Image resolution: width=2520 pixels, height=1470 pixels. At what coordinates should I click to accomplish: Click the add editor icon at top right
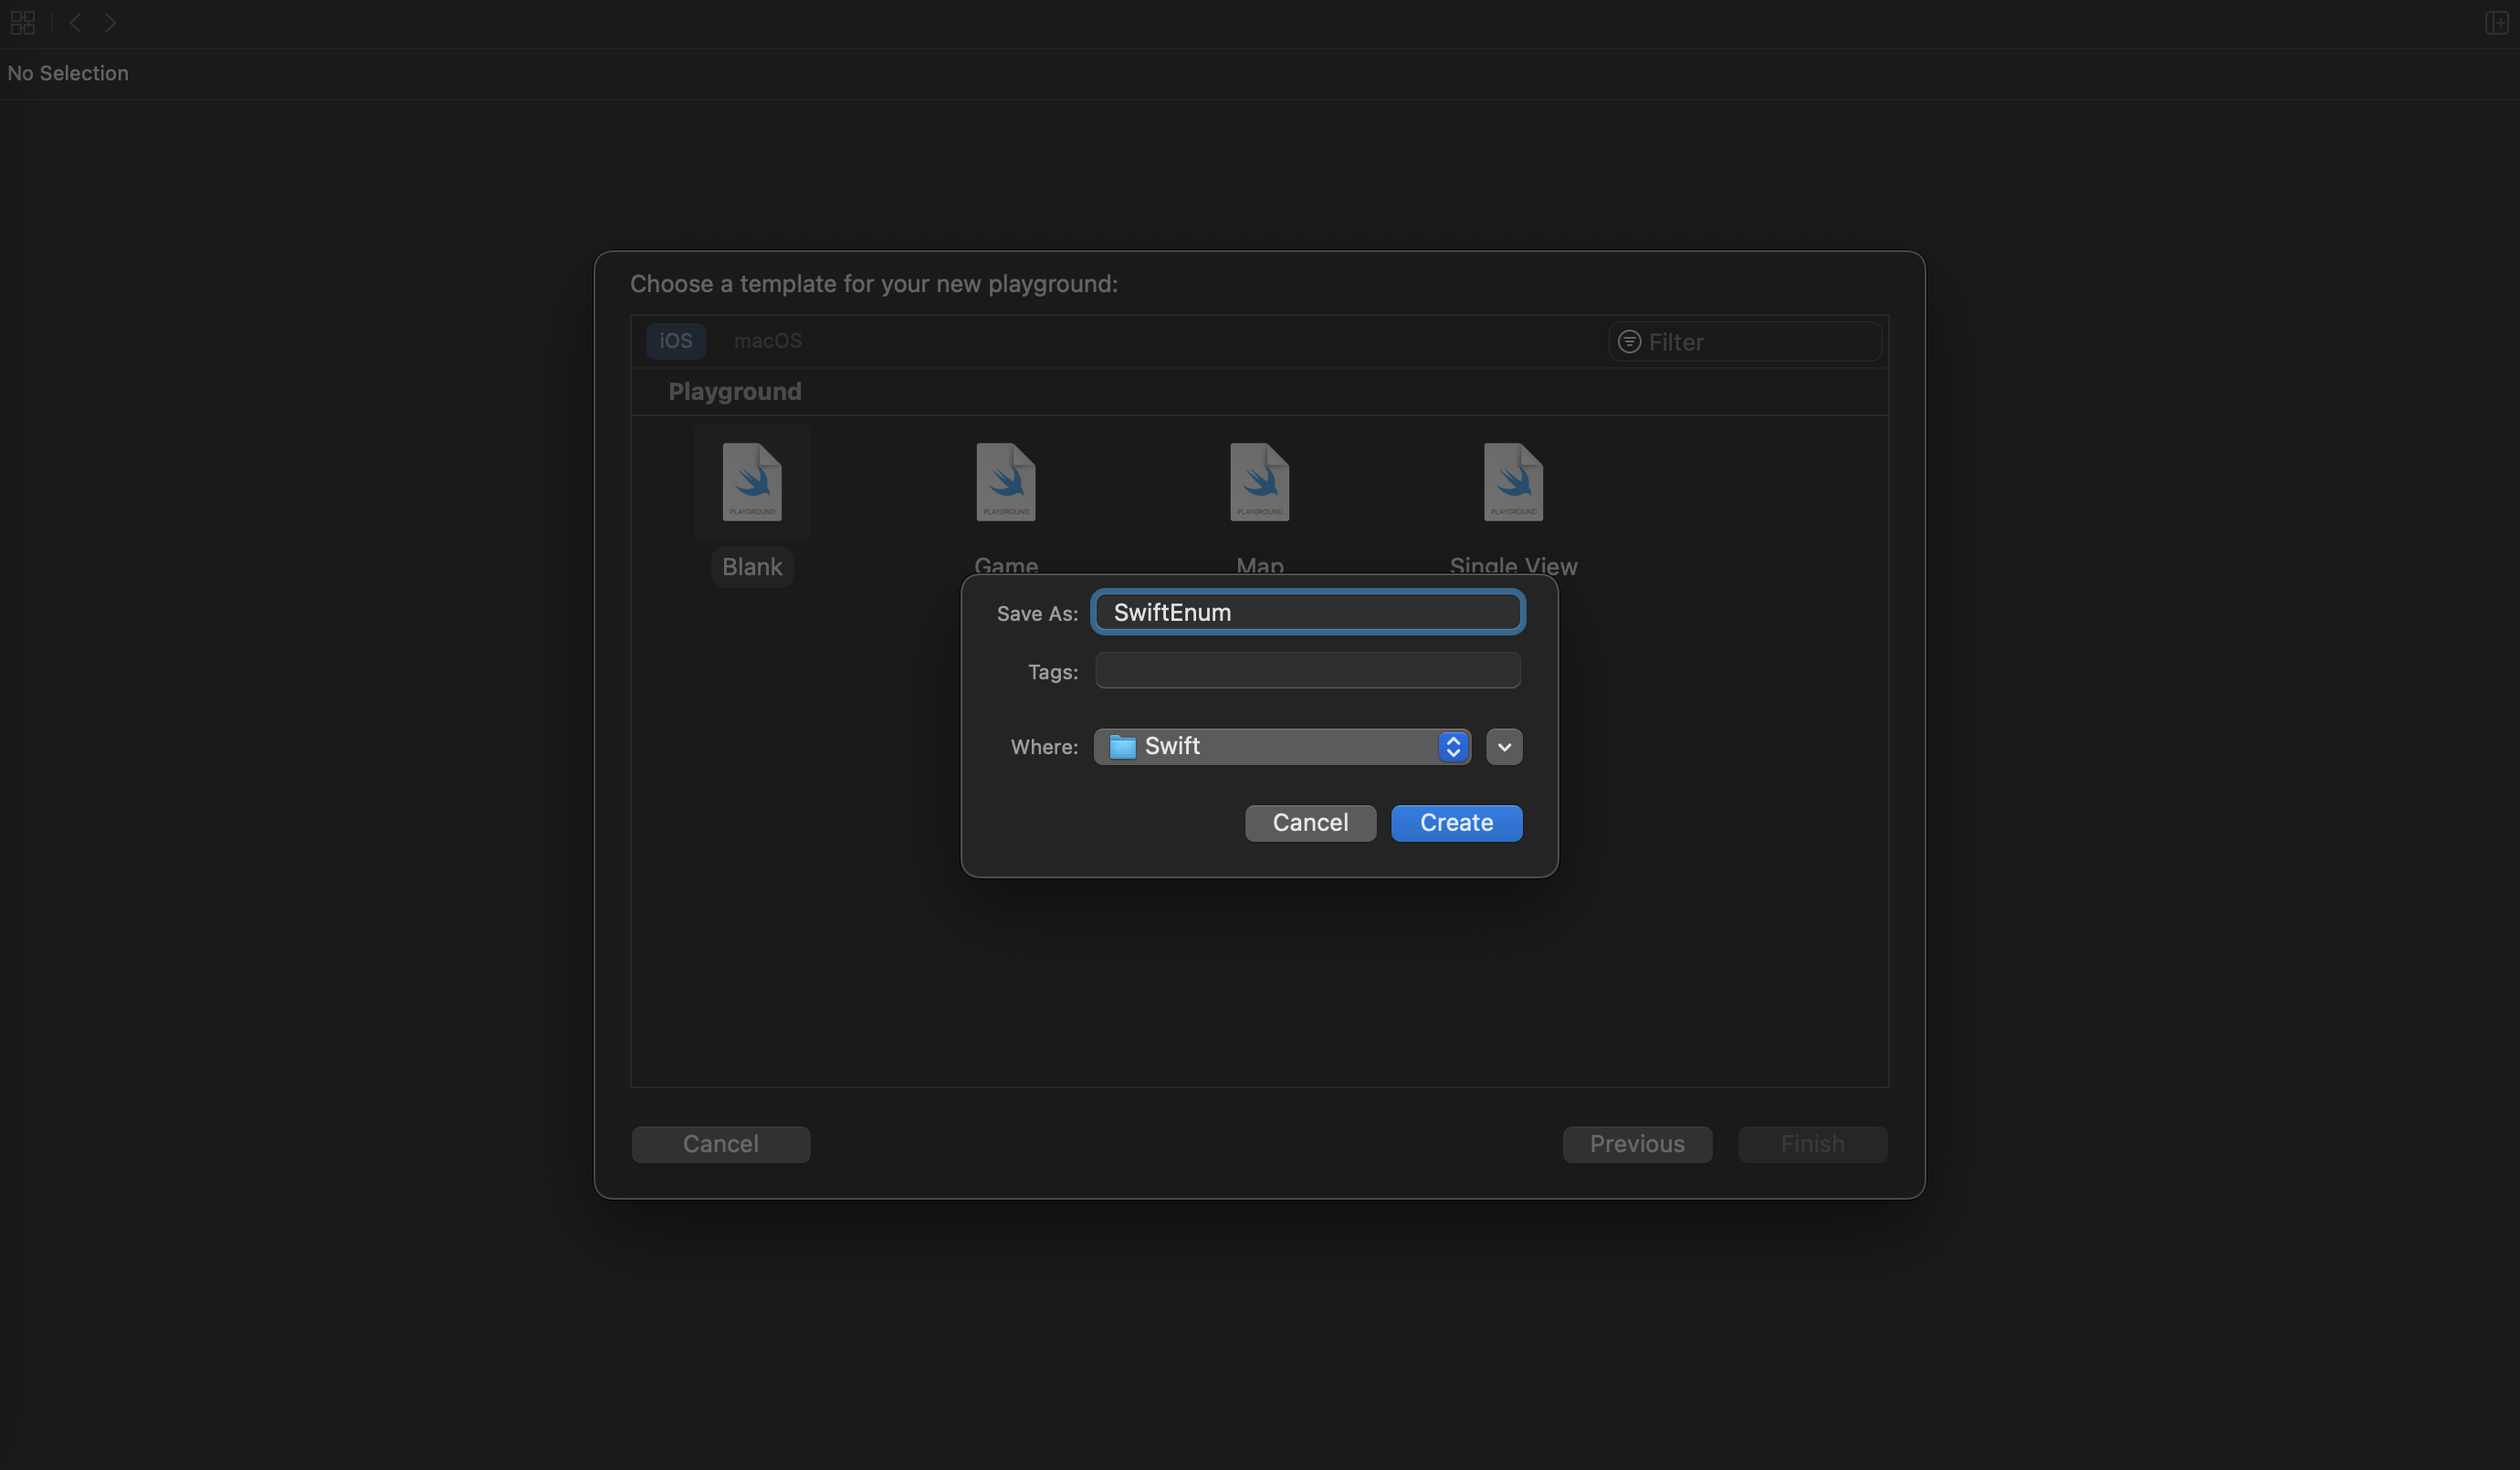tap(2496, 23)
